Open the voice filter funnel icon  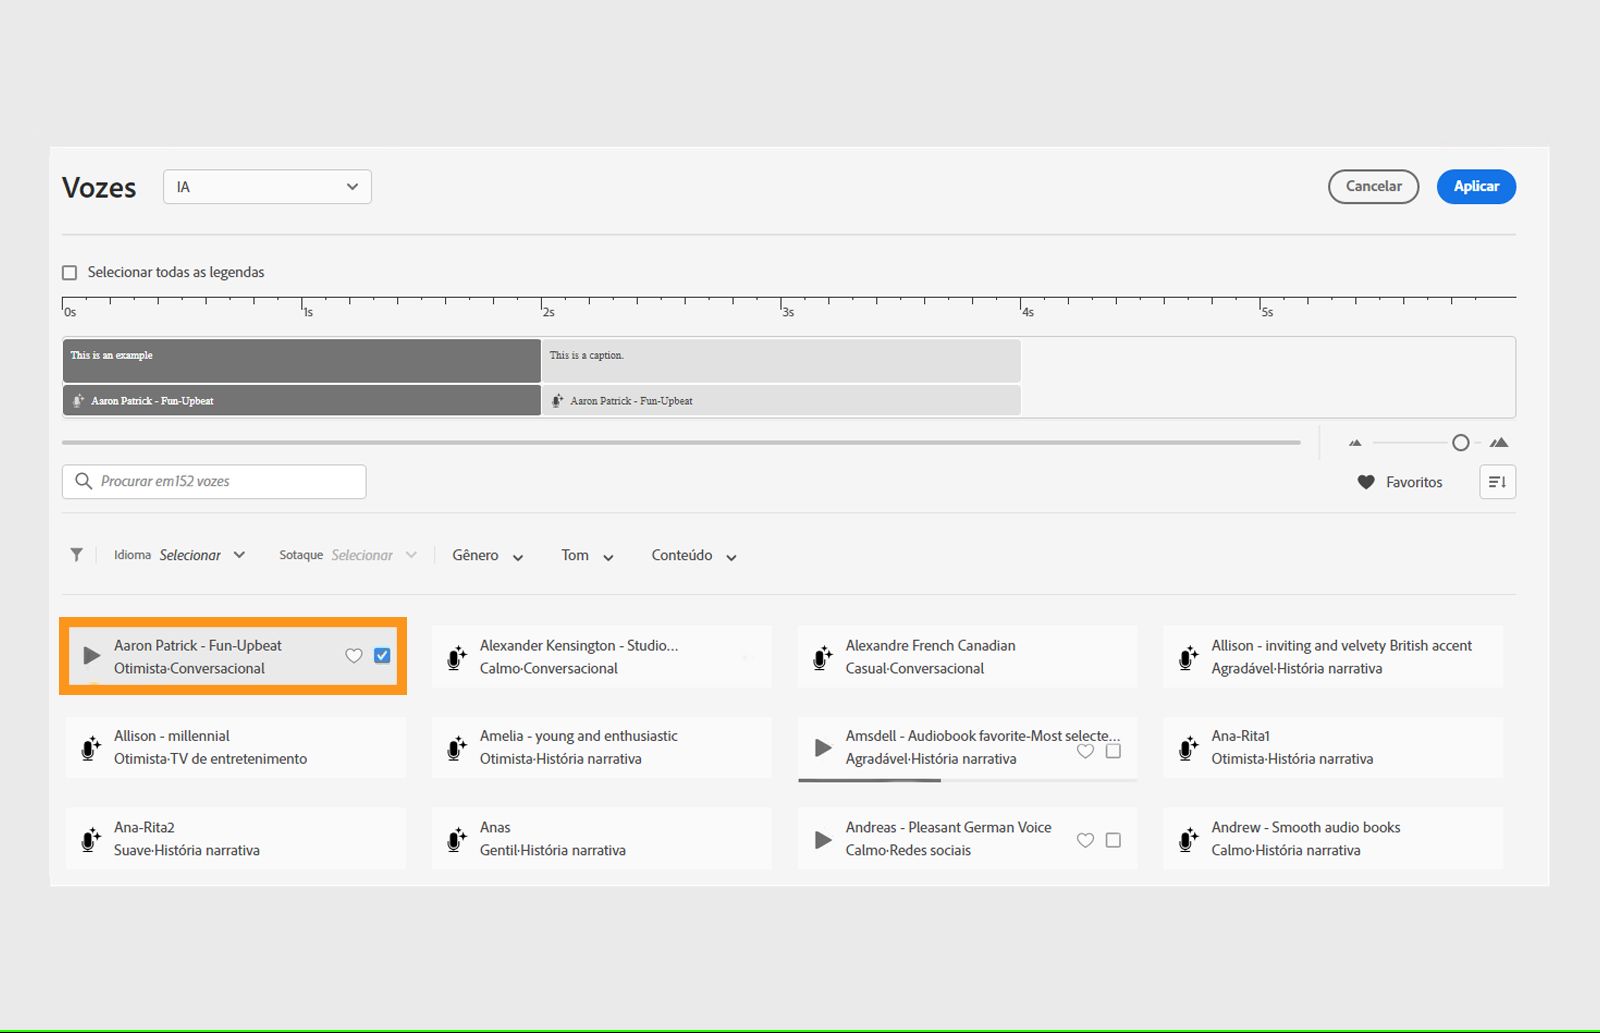[x=77, y=555]
